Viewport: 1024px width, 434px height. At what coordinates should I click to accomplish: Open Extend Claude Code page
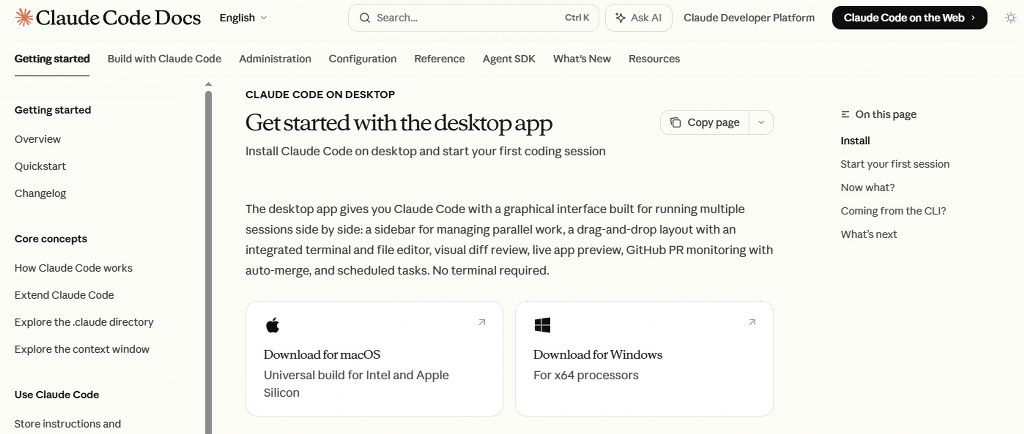64,295
